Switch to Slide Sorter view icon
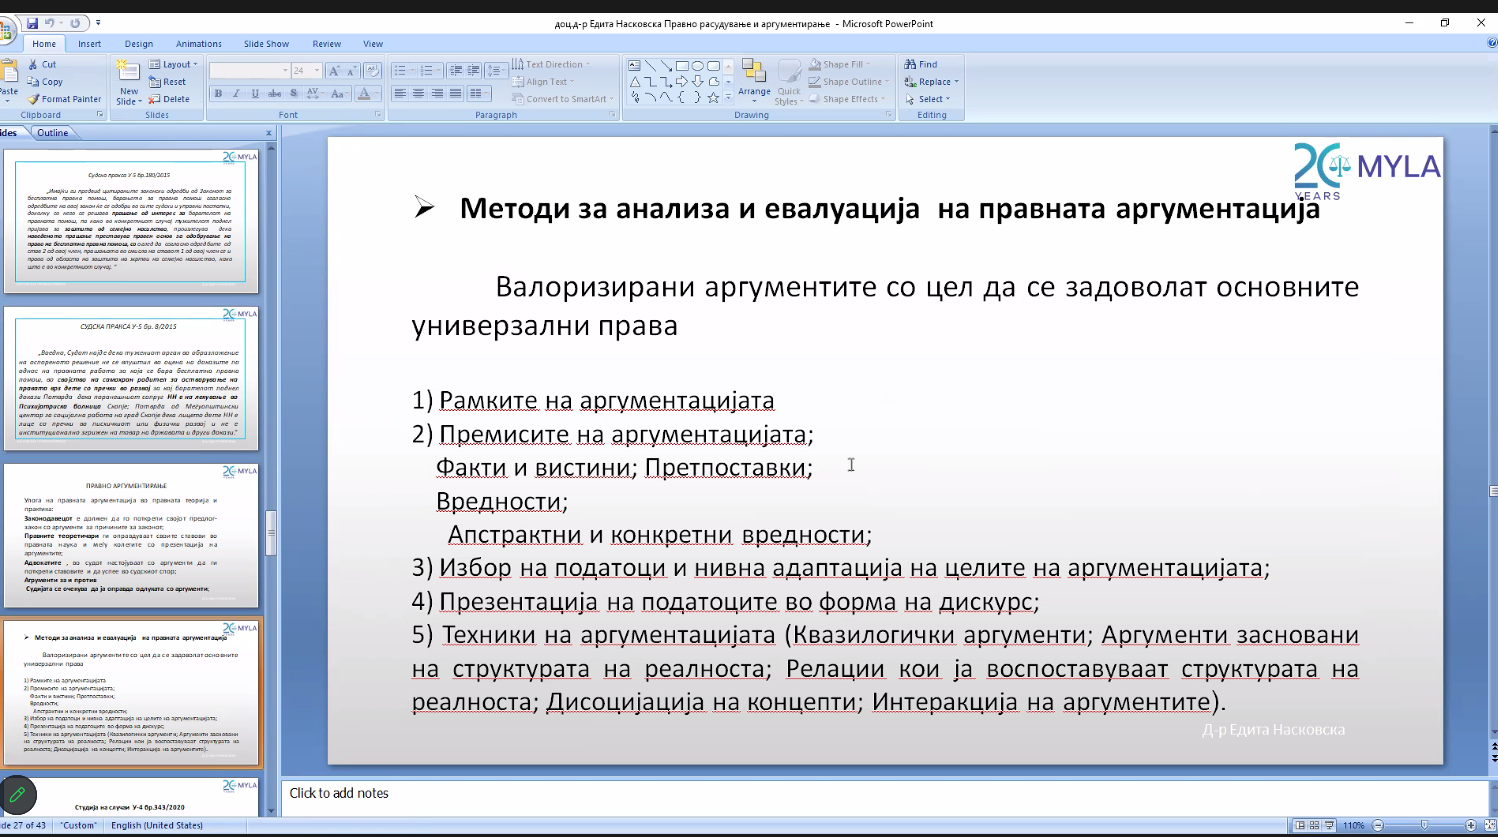Viewport: 1498px width, 837px height. coord(1314,825)
